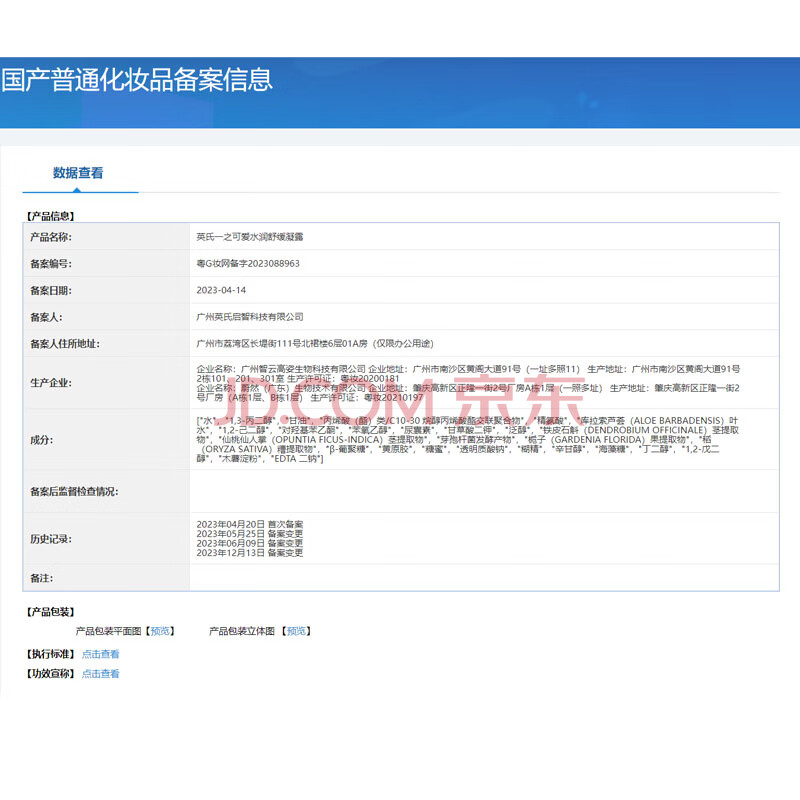This screenshot has height=800, width=800.
Task: Click the 【产品信息】 section header
Action: [50, 215]
